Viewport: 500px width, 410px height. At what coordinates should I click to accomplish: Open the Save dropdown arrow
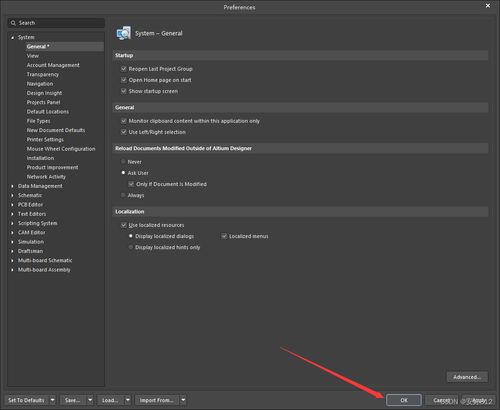pos(90,400)
